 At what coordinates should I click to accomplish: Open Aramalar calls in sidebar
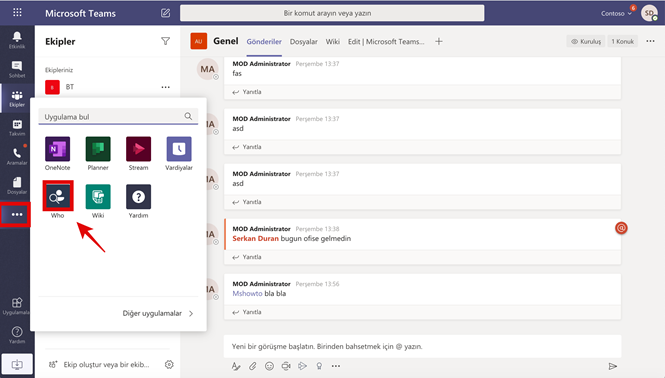point(17,156)
